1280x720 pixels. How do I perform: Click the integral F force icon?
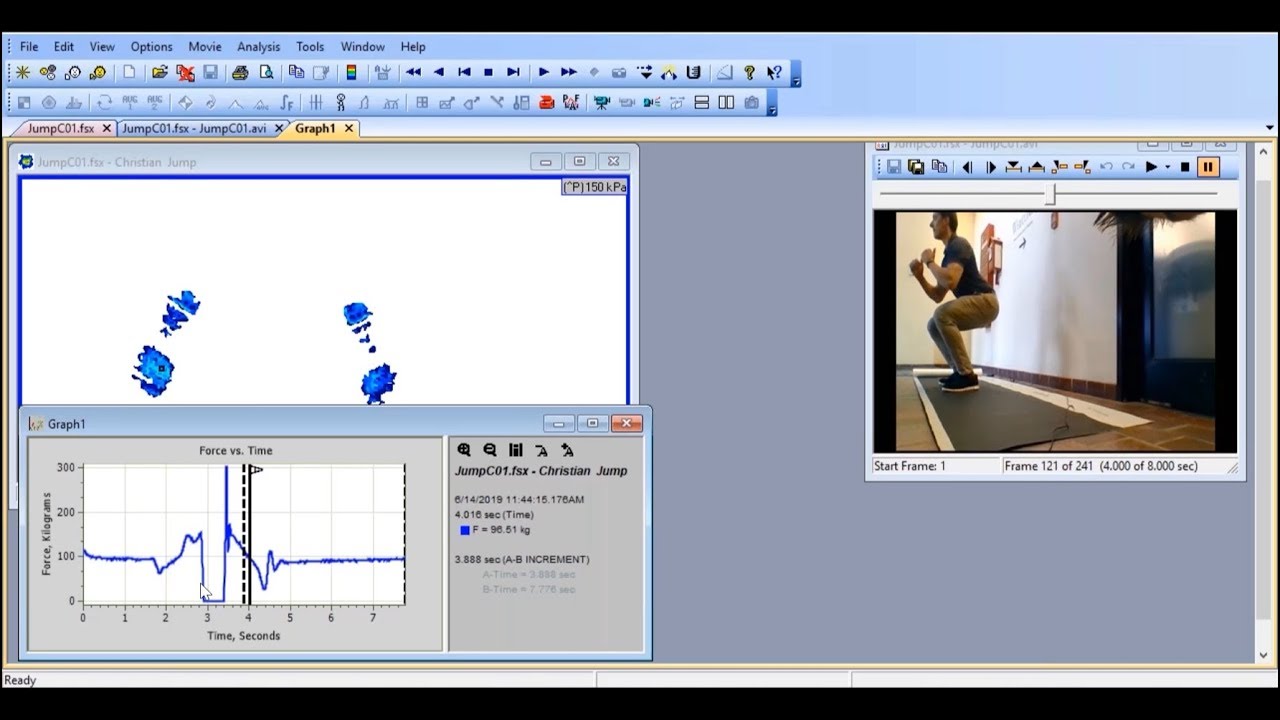(287, 102)
